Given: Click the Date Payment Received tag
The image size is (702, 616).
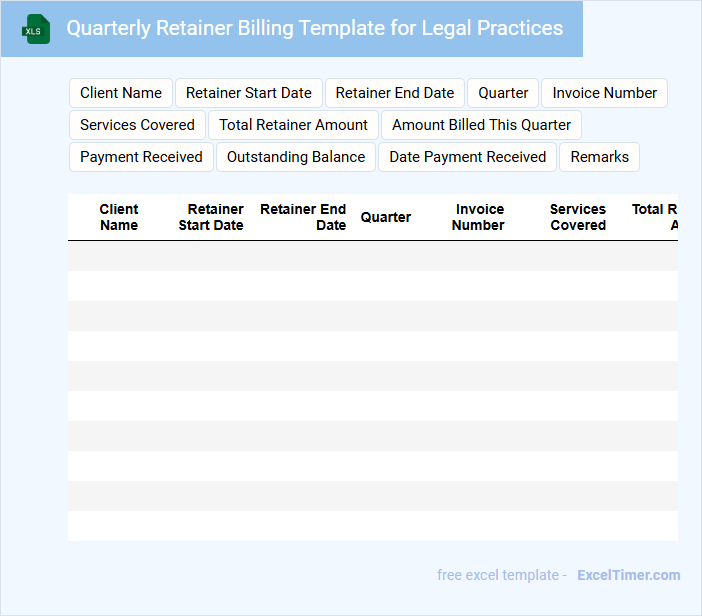Looking at the screenshot, I should click(467, 157).
